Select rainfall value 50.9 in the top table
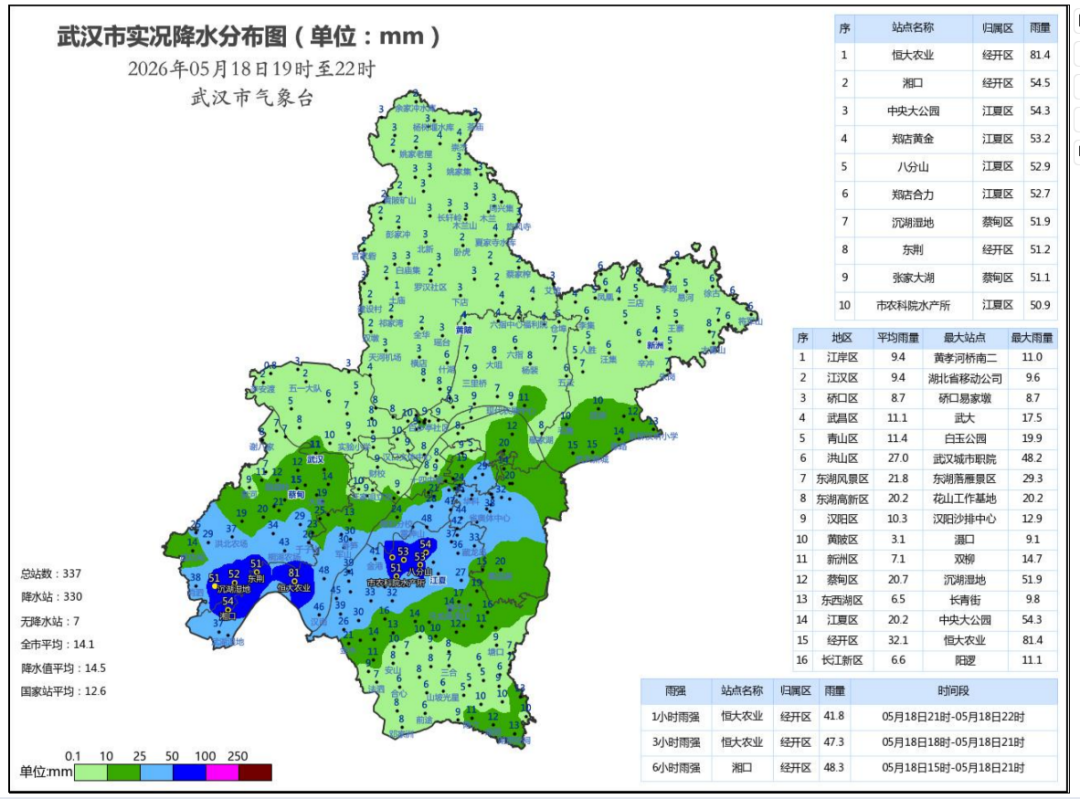 coord(1040,305)
